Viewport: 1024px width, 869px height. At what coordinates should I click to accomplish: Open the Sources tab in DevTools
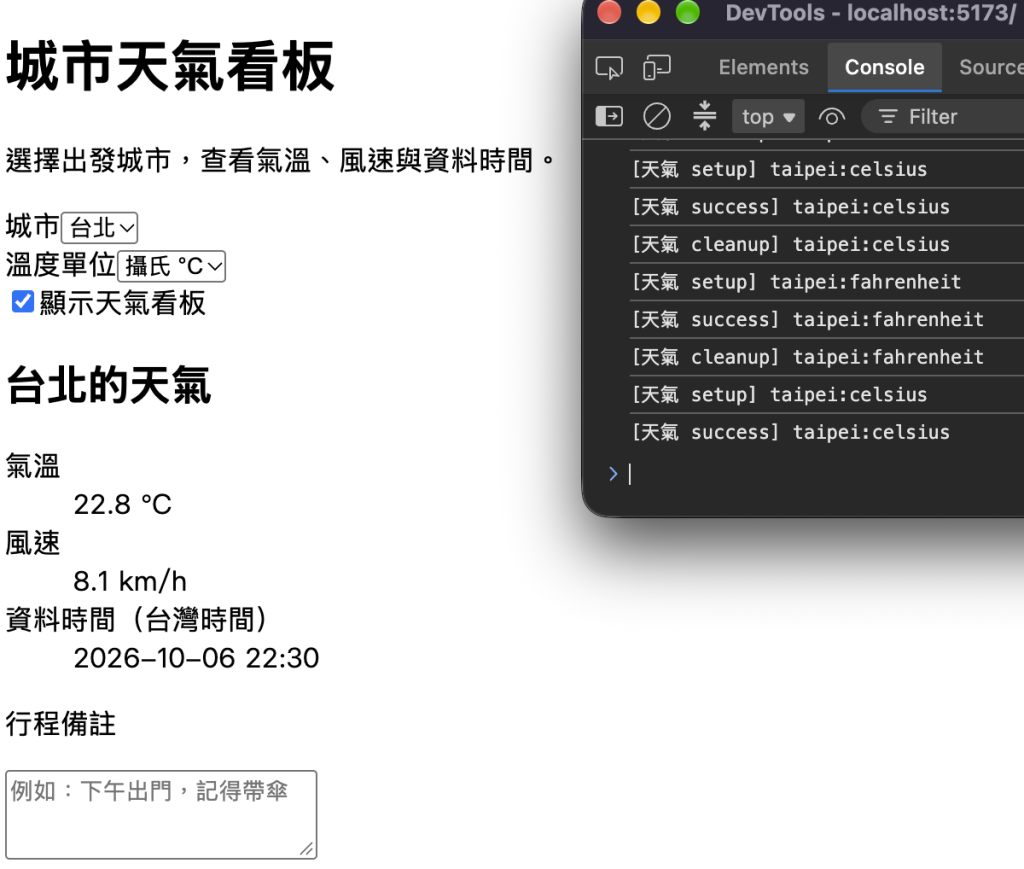[x=990, y=67]
